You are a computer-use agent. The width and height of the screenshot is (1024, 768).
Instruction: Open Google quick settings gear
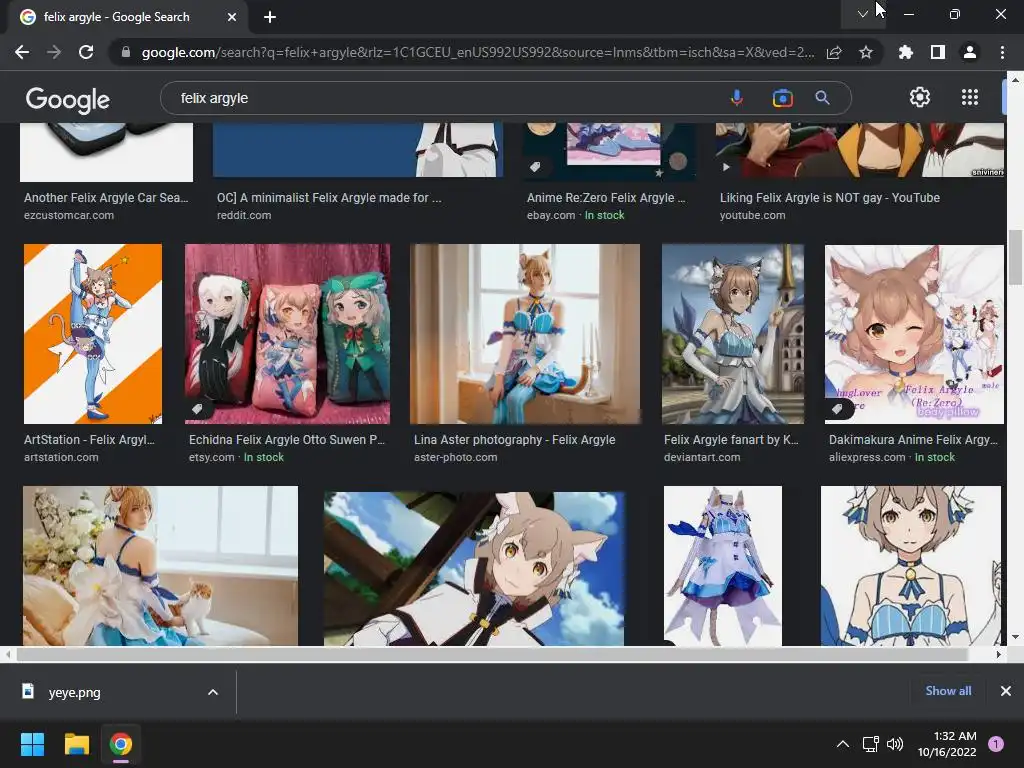click(920, 97)
